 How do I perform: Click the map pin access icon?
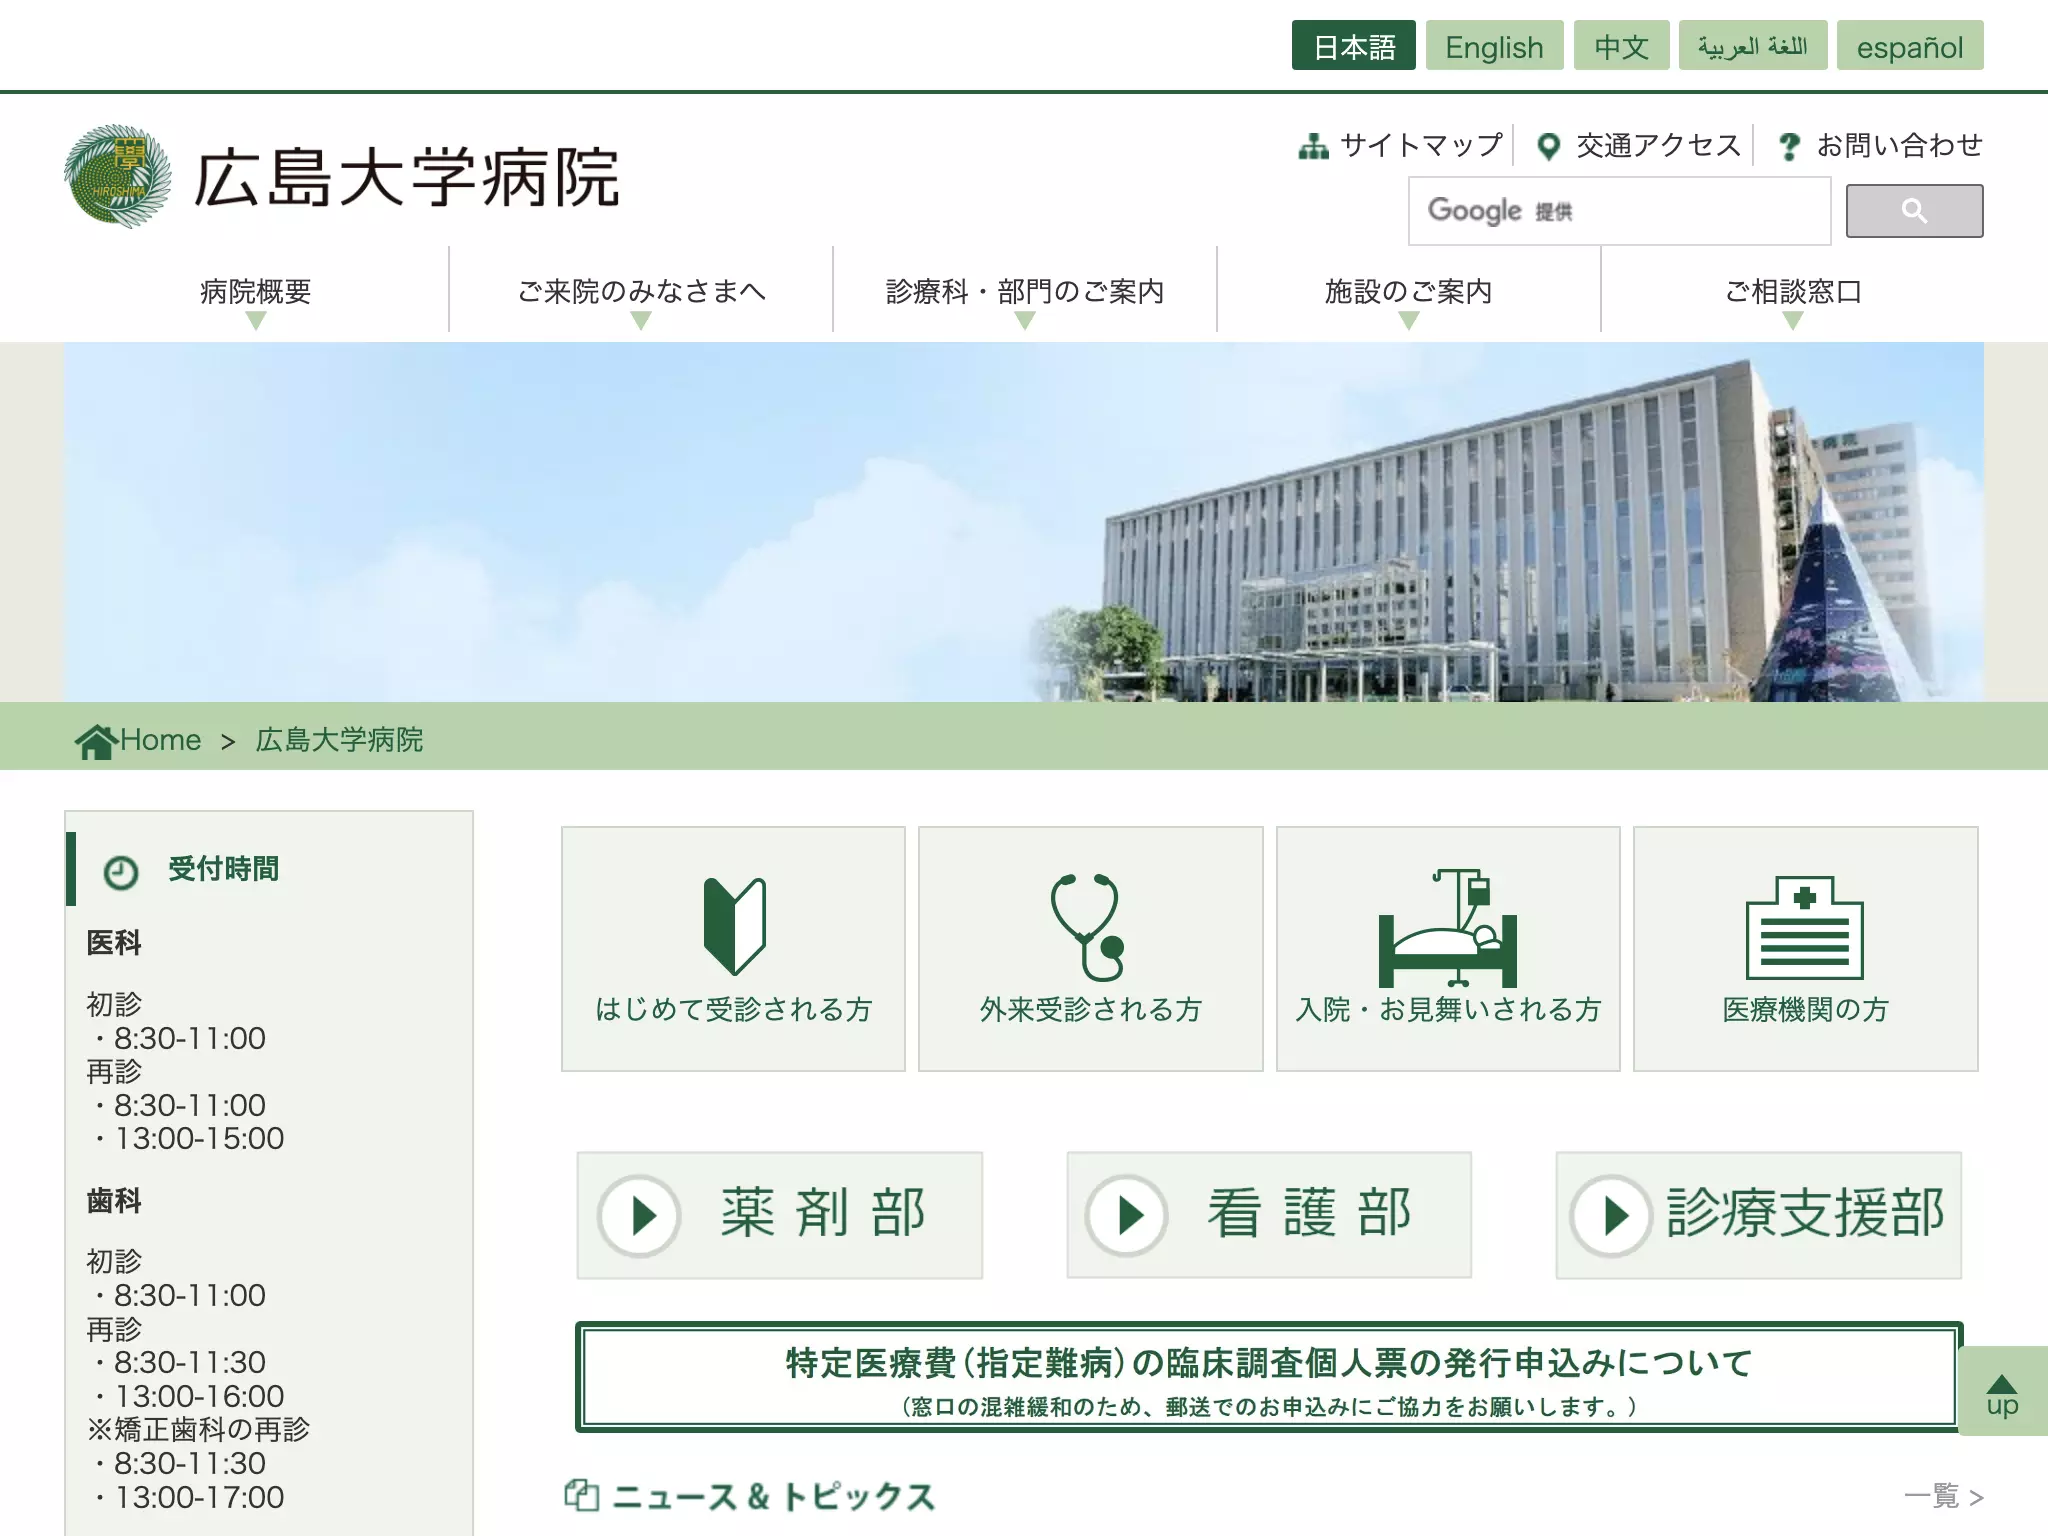coord(1548,147)
